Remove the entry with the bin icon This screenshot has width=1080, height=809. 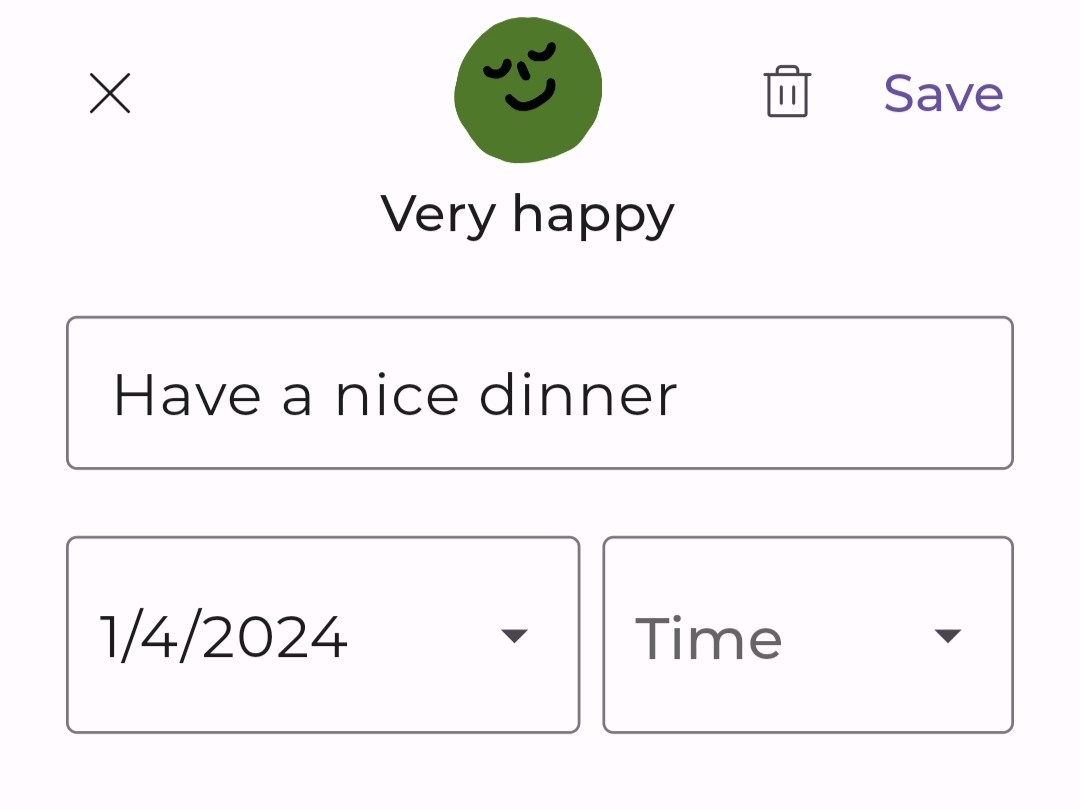pos(787,92)
